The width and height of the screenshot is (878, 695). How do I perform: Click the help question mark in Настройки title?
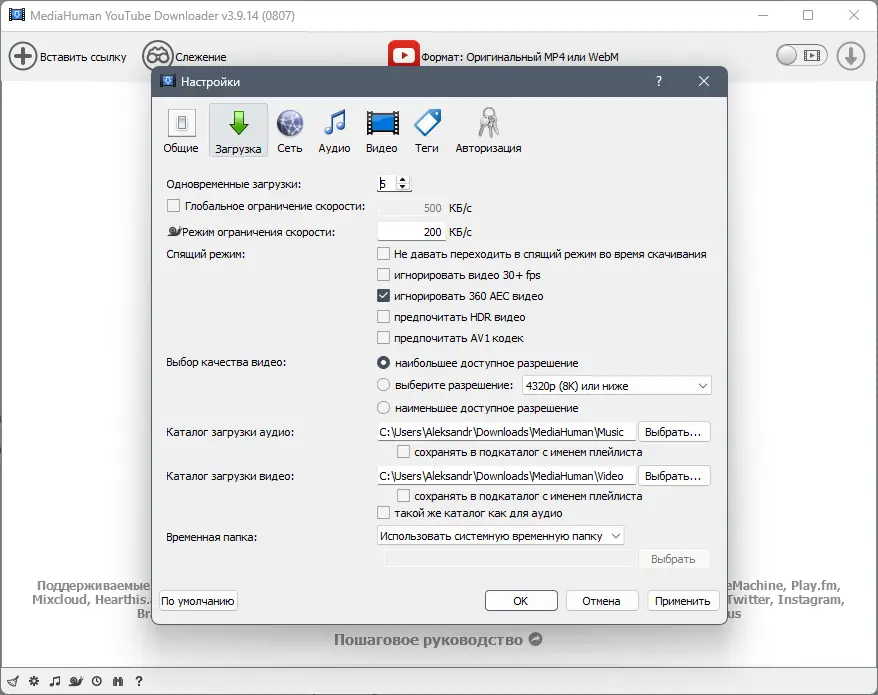click(659, 81)
